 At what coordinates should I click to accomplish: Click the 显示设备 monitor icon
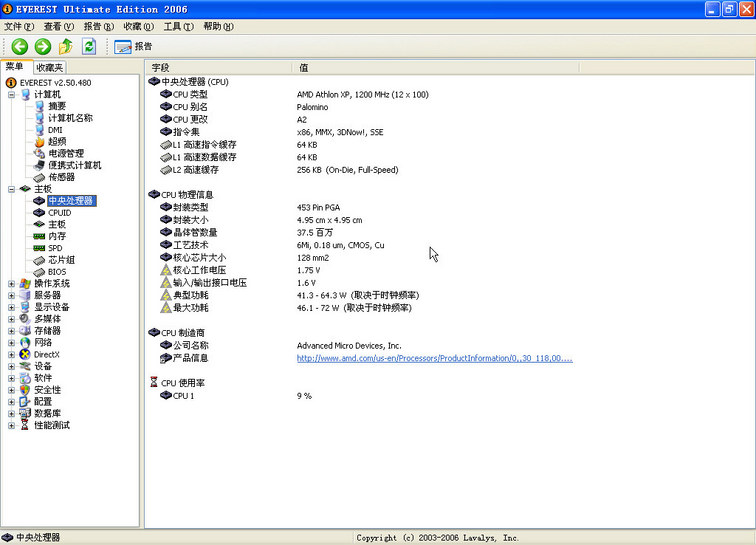(25, 307)
